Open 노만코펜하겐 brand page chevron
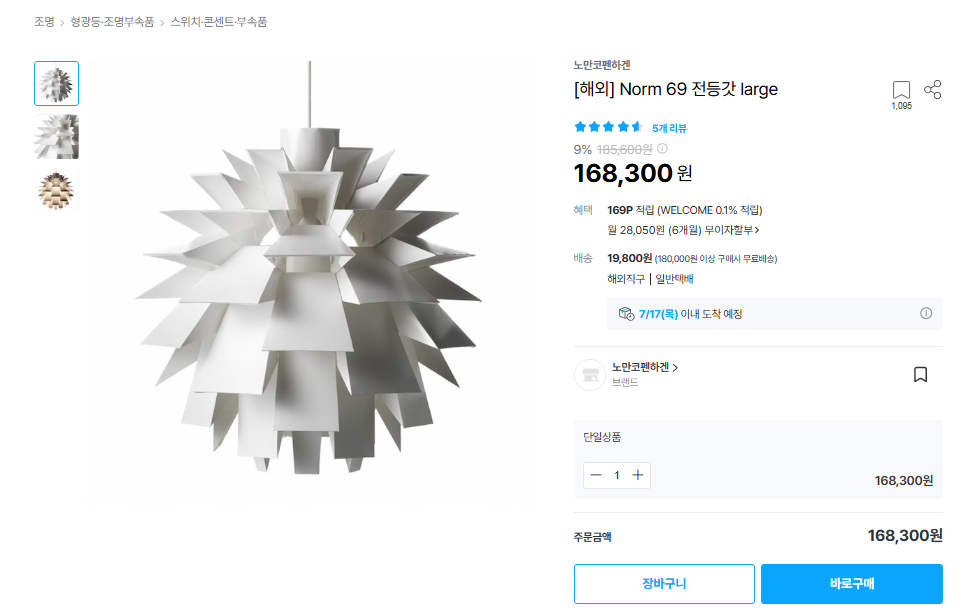965x615 pixels. tap(676, 368)
